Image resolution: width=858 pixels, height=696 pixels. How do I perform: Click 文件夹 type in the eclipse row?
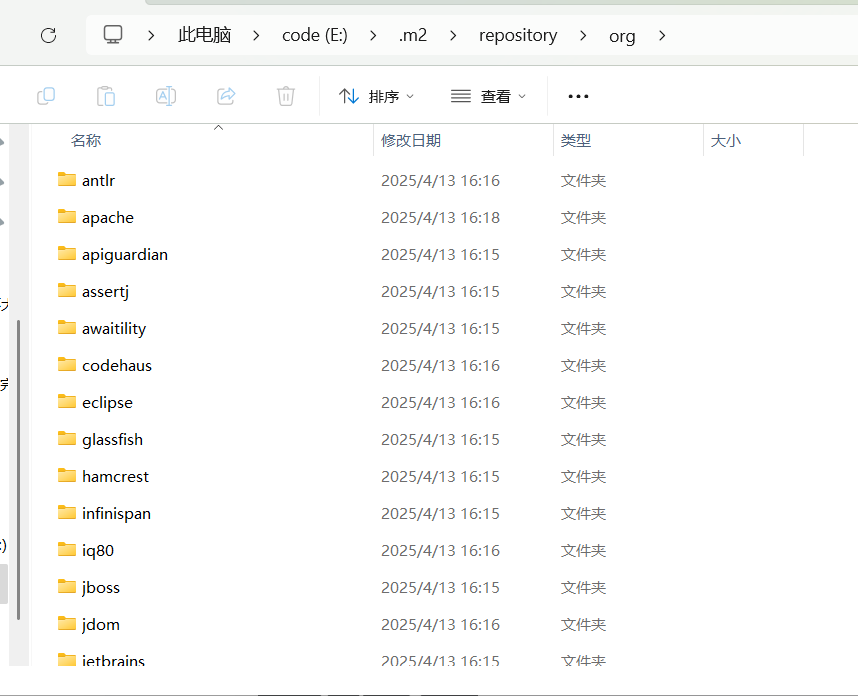pos(583,402)
